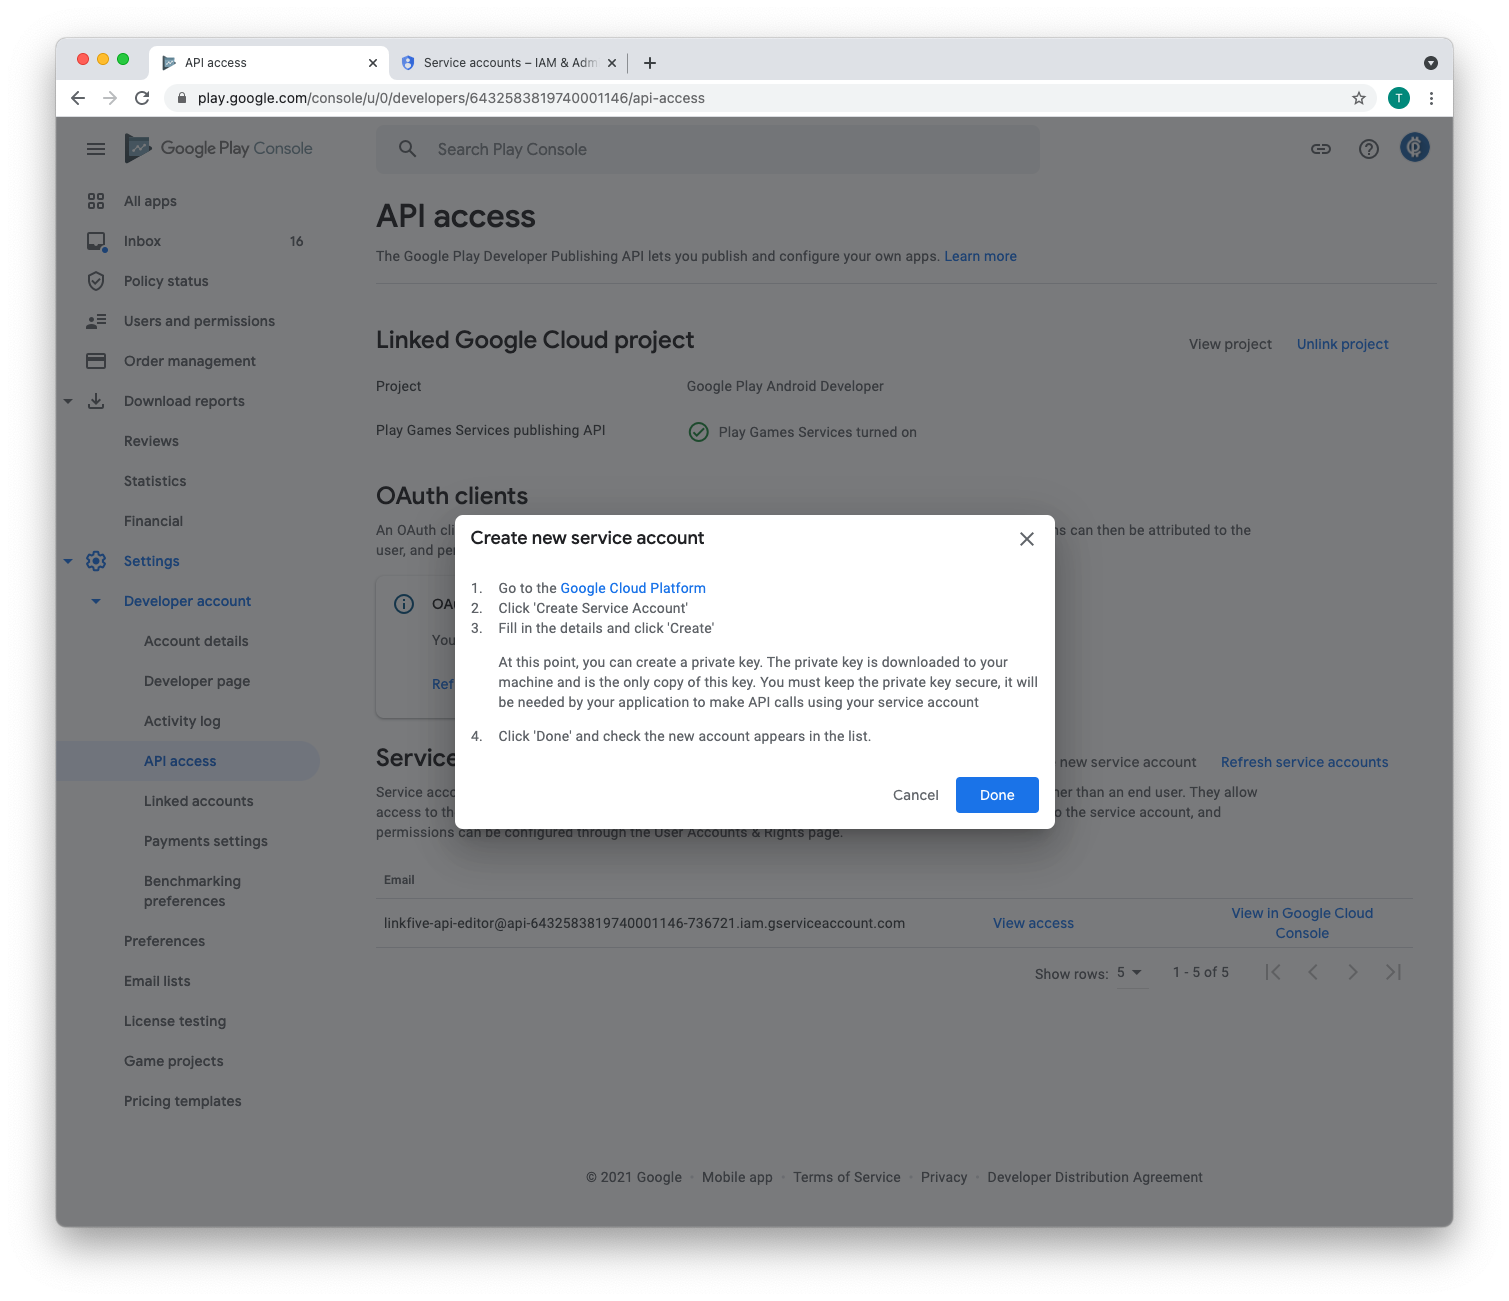Click the All apps grid icon

click(x=96, y=201)
